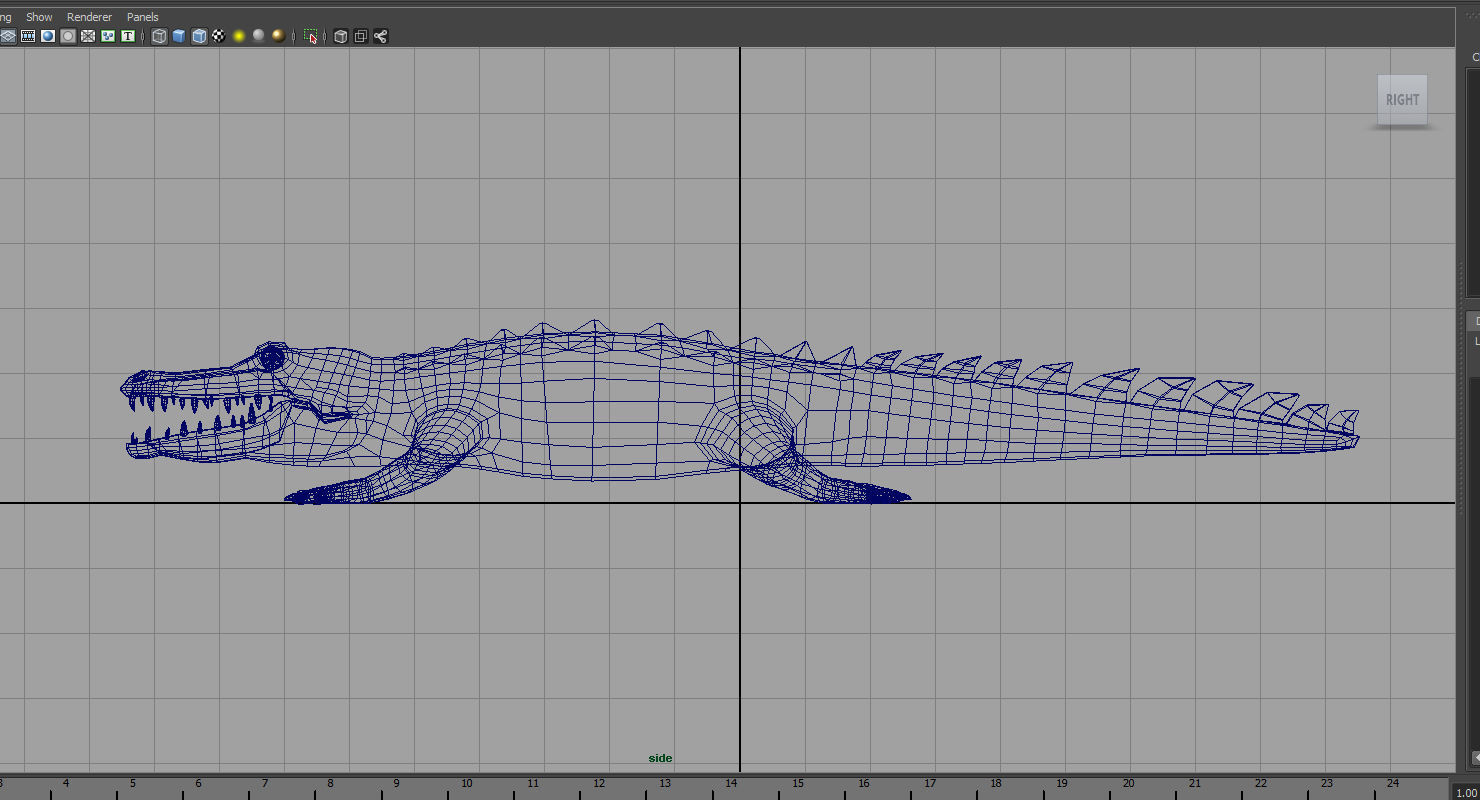Toggle the safe title T icon
The width and height of the screenshot is (1480, 800).
pyautogui.click(x=128, y=36)
